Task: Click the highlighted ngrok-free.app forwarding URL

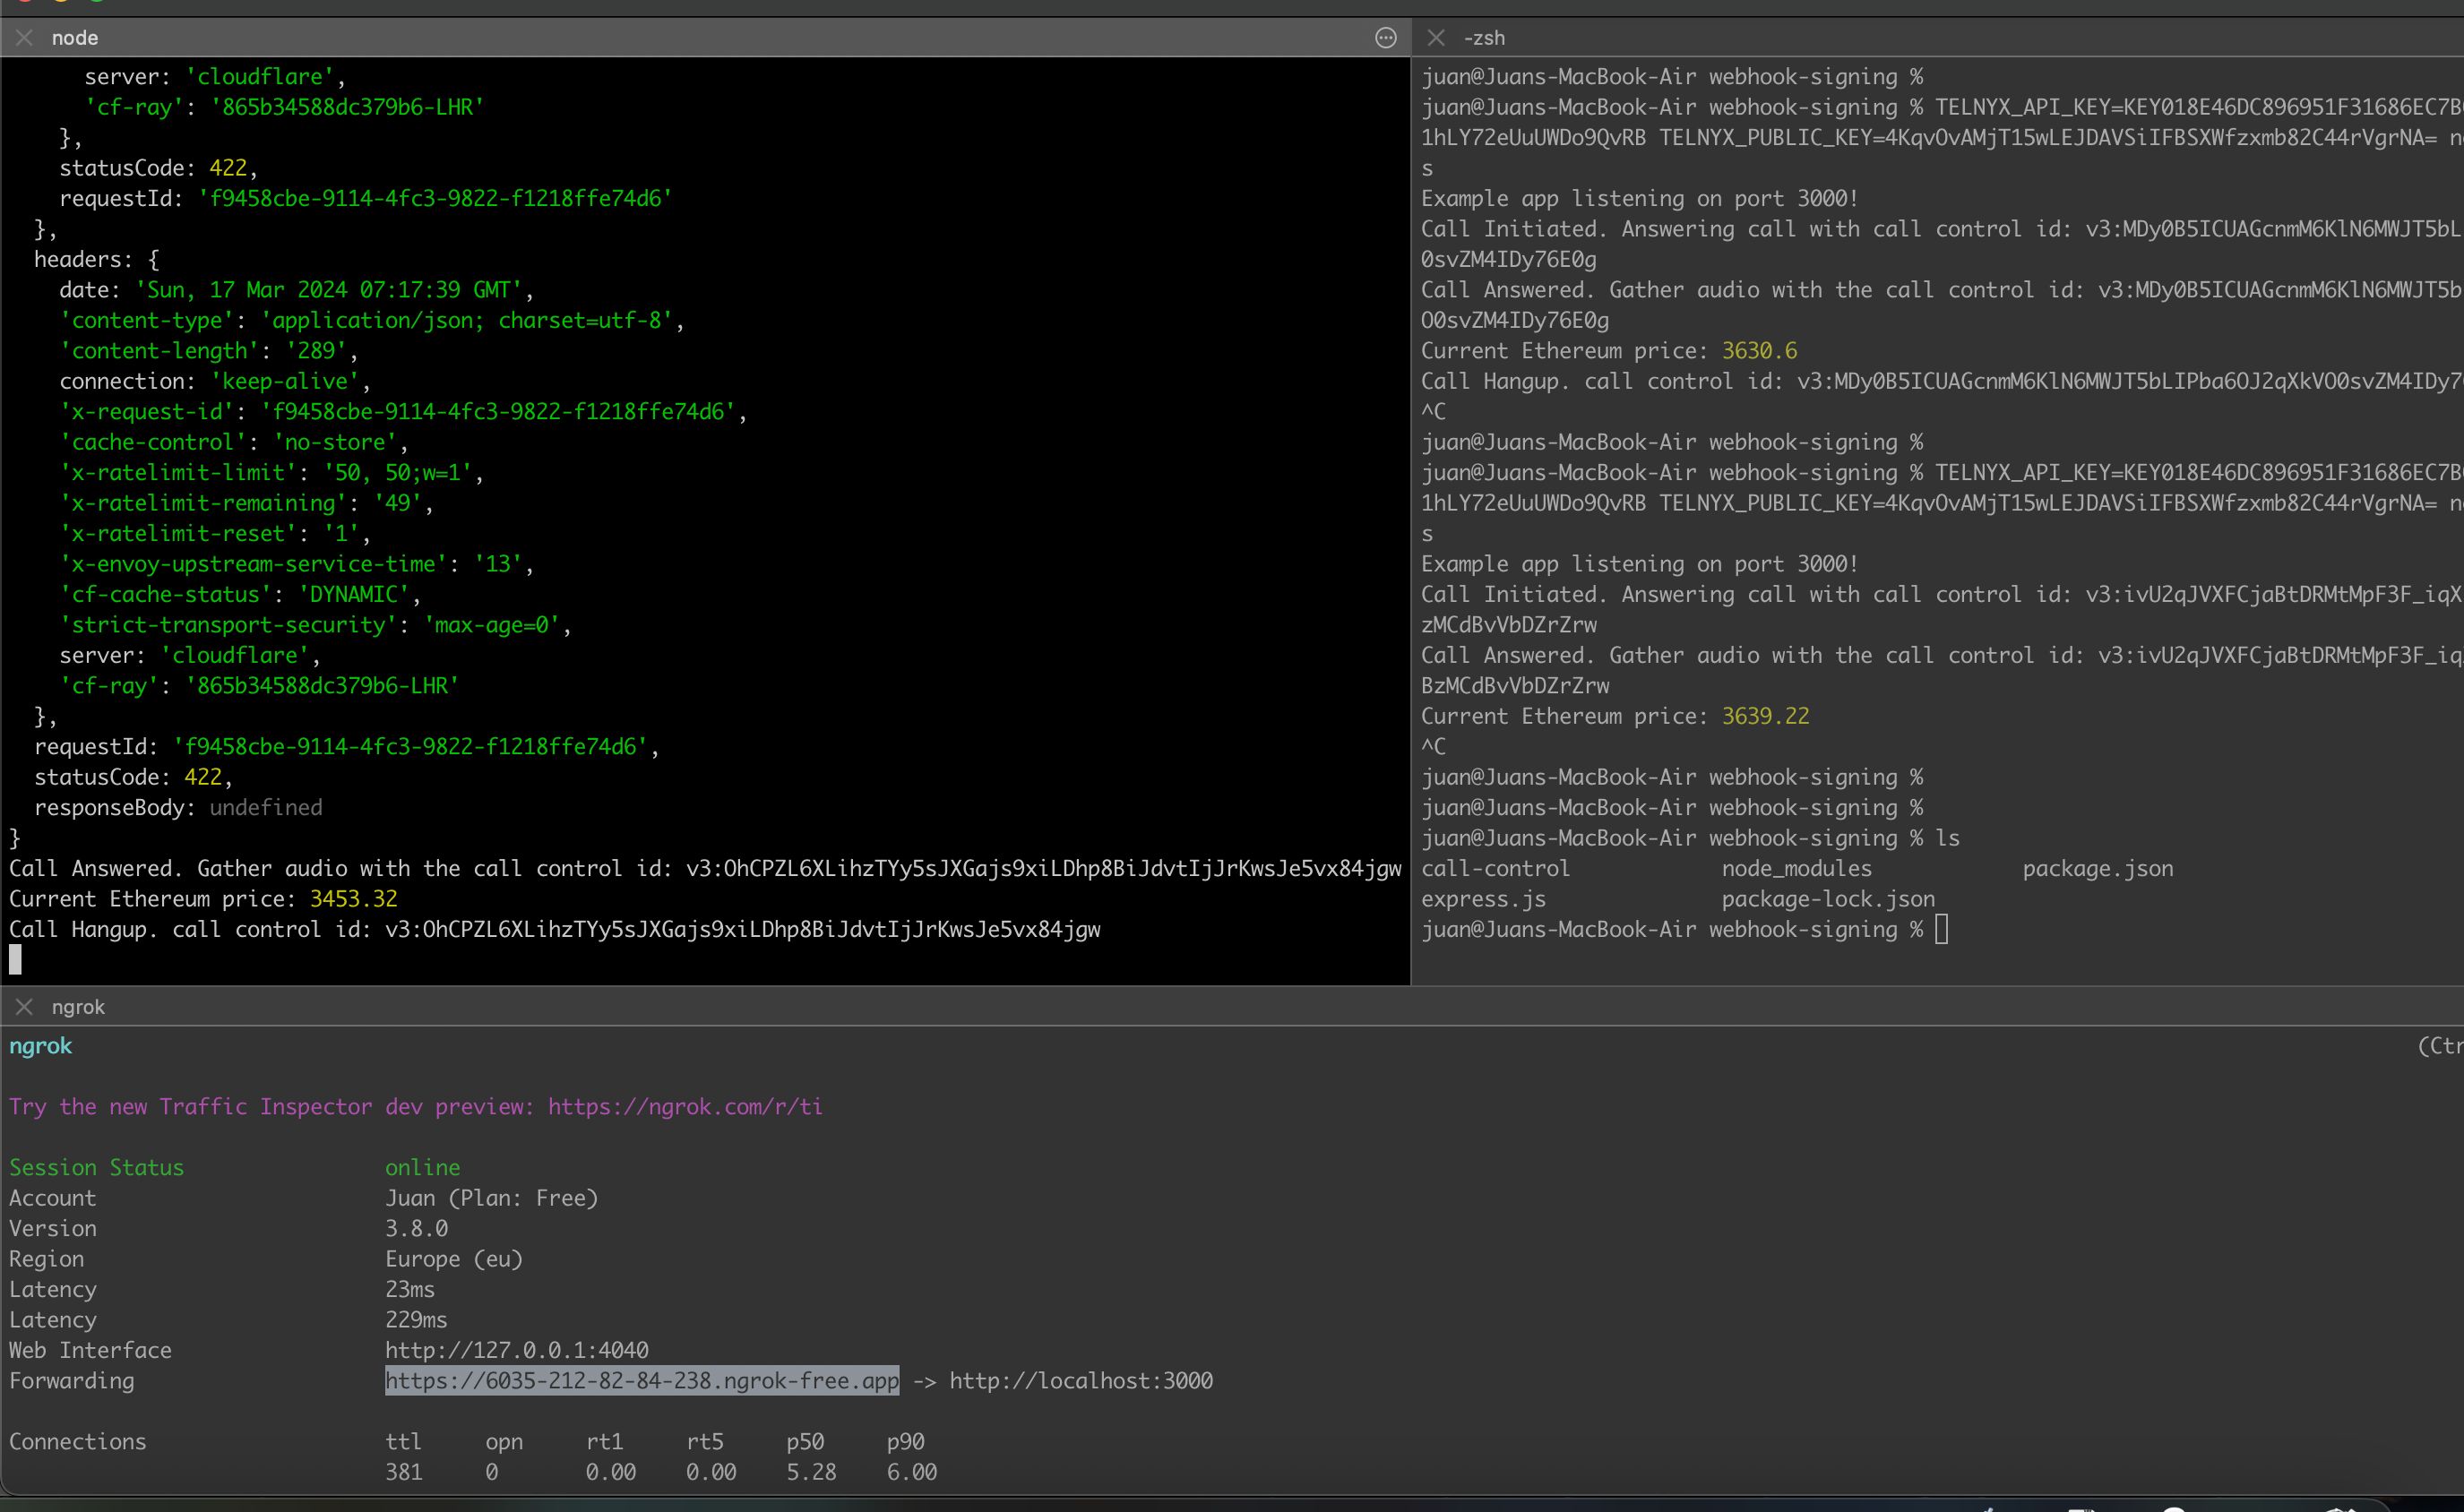Action: pos(642,1381)
